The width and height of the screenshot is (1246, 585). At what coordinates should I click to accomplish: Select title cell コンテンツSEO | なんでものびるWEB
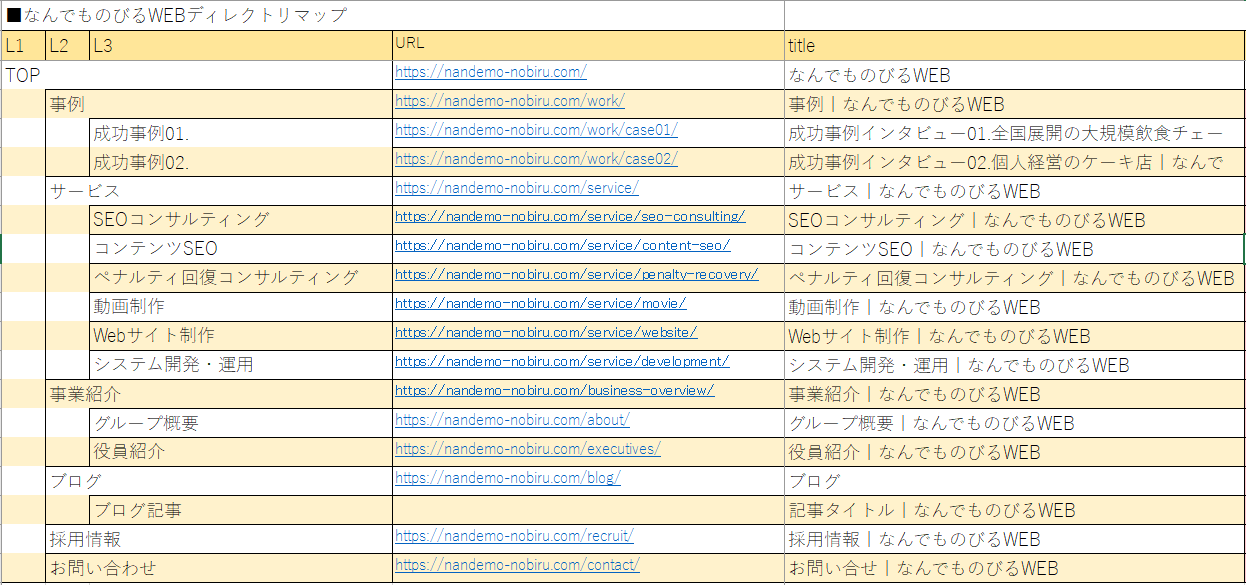point(1015,249)
